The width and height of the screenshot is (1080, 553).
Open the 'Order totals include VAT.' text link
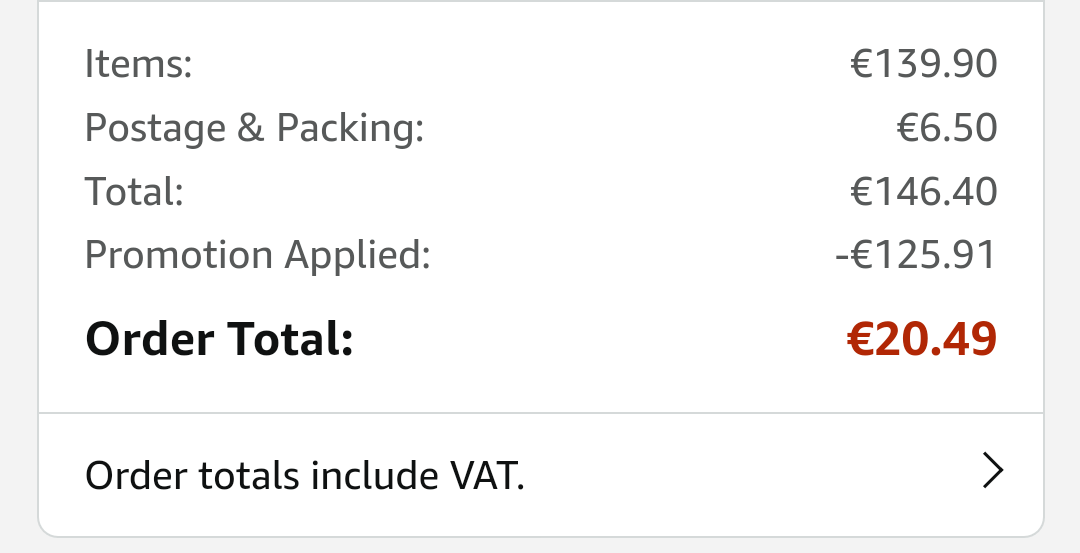coord(304,475)
